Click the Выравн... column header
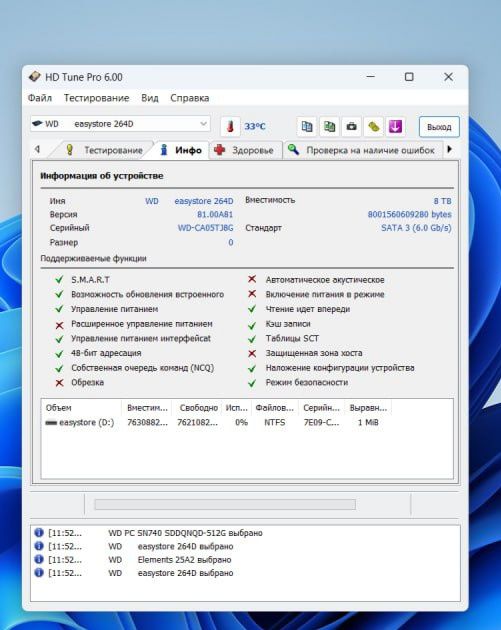 tap(368, 408)
